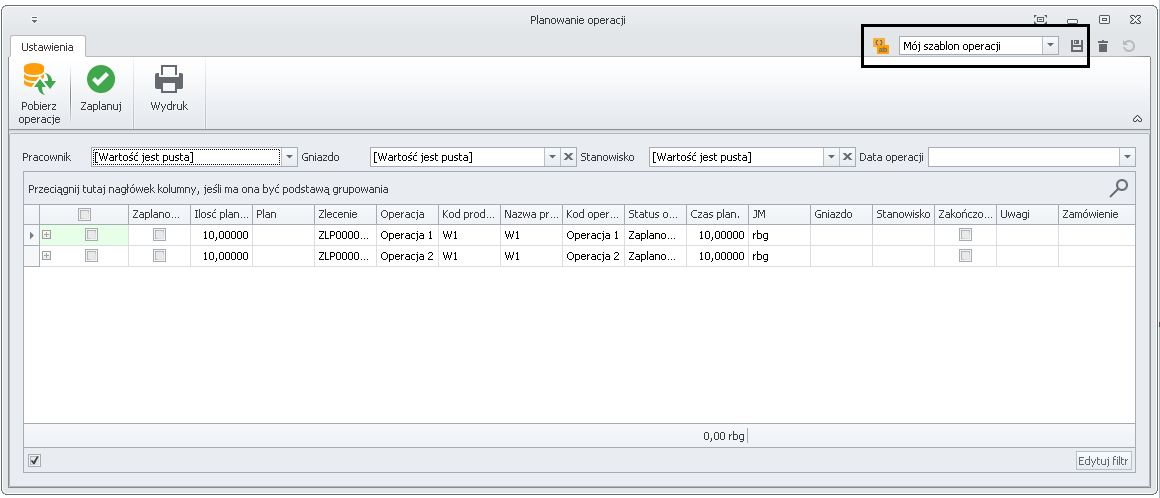Uncheck the filter-enabled checkbox at bottom left
This screenshot has width=1160, height=498.
tap(35, 460)
